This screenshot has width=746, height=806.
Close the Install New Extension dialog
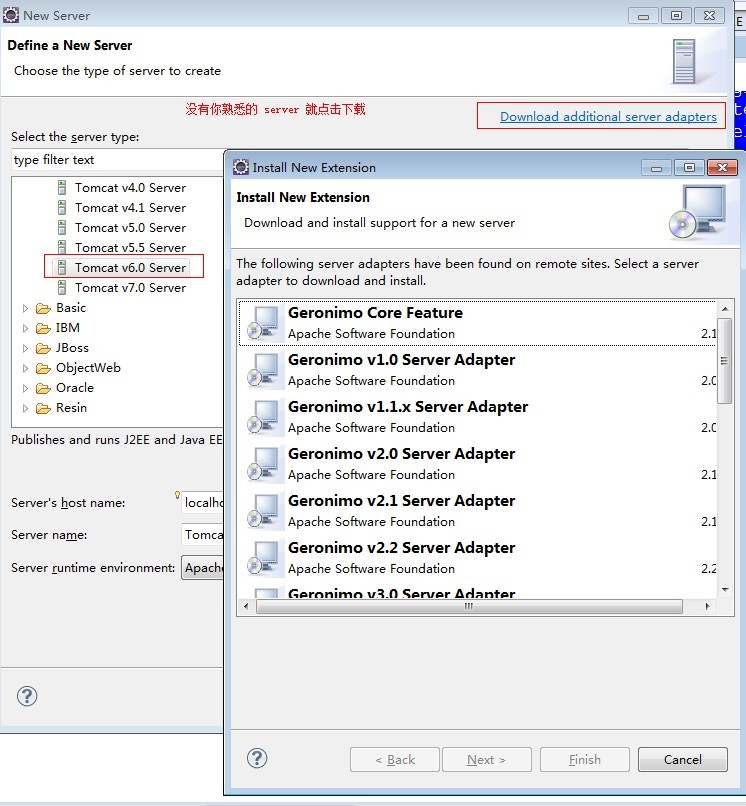(722, 167)
